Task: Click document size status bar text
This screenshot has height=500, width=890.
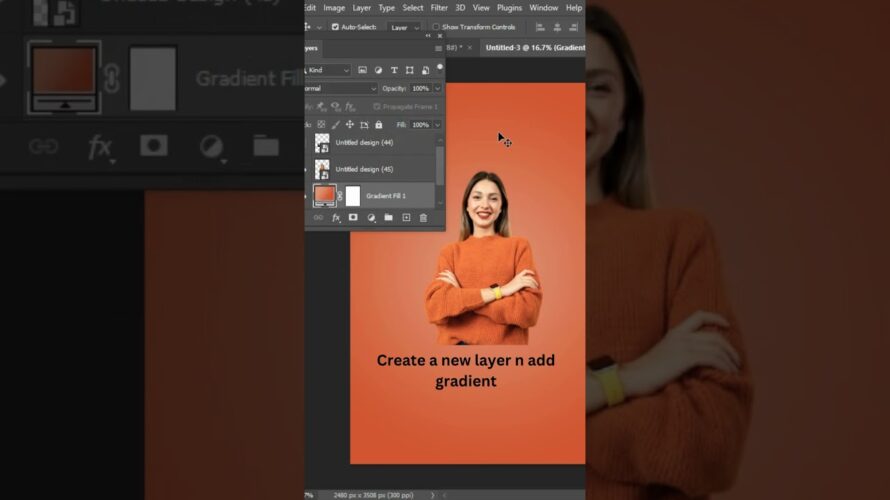Action: [x=373, y=495]
